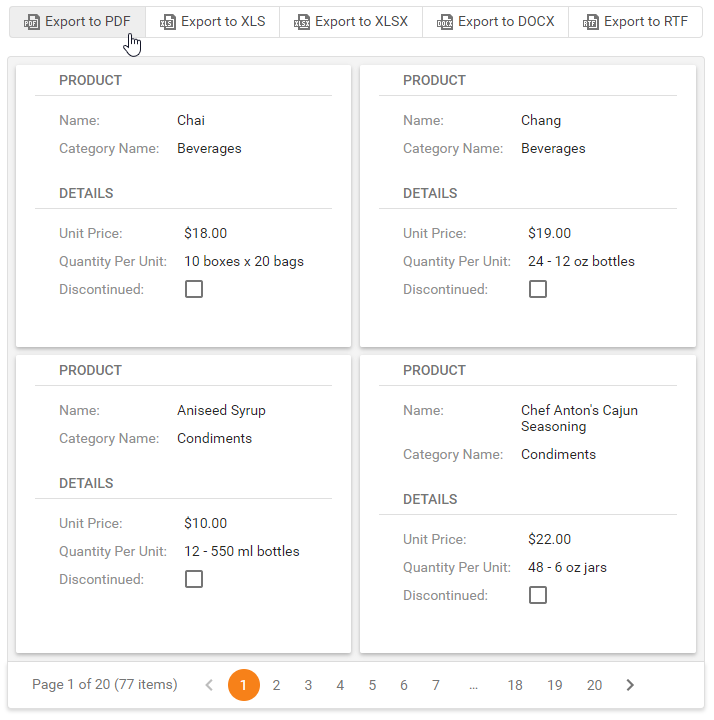Select the product name 'Chai'
The image size is (714, 720).
tap(191, 120)
